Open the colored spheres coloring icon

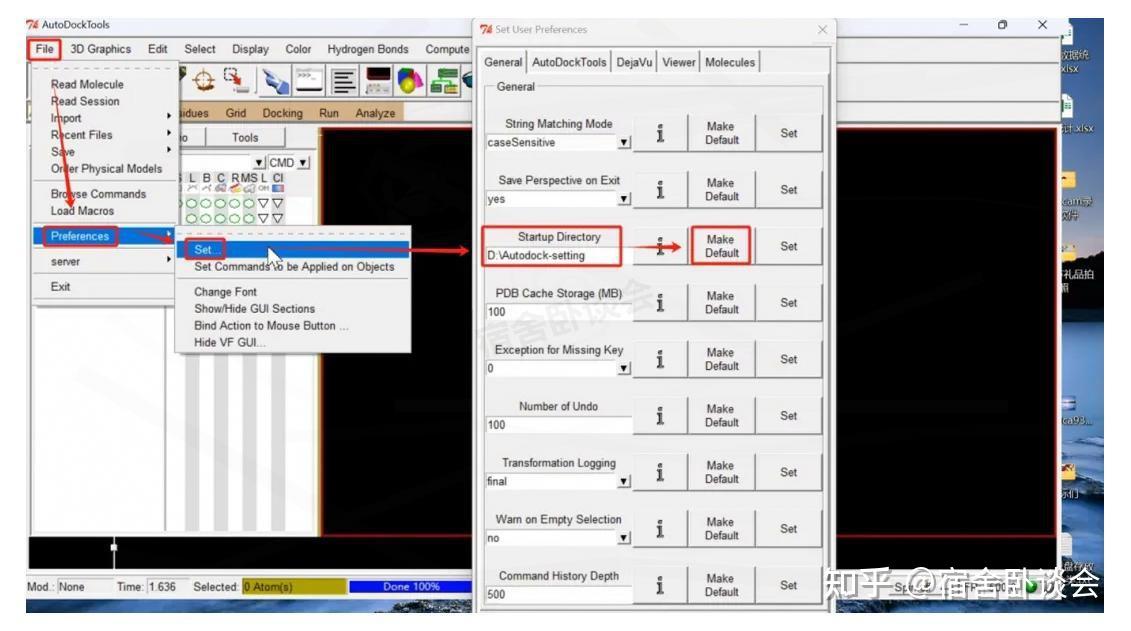click(408, 79)
